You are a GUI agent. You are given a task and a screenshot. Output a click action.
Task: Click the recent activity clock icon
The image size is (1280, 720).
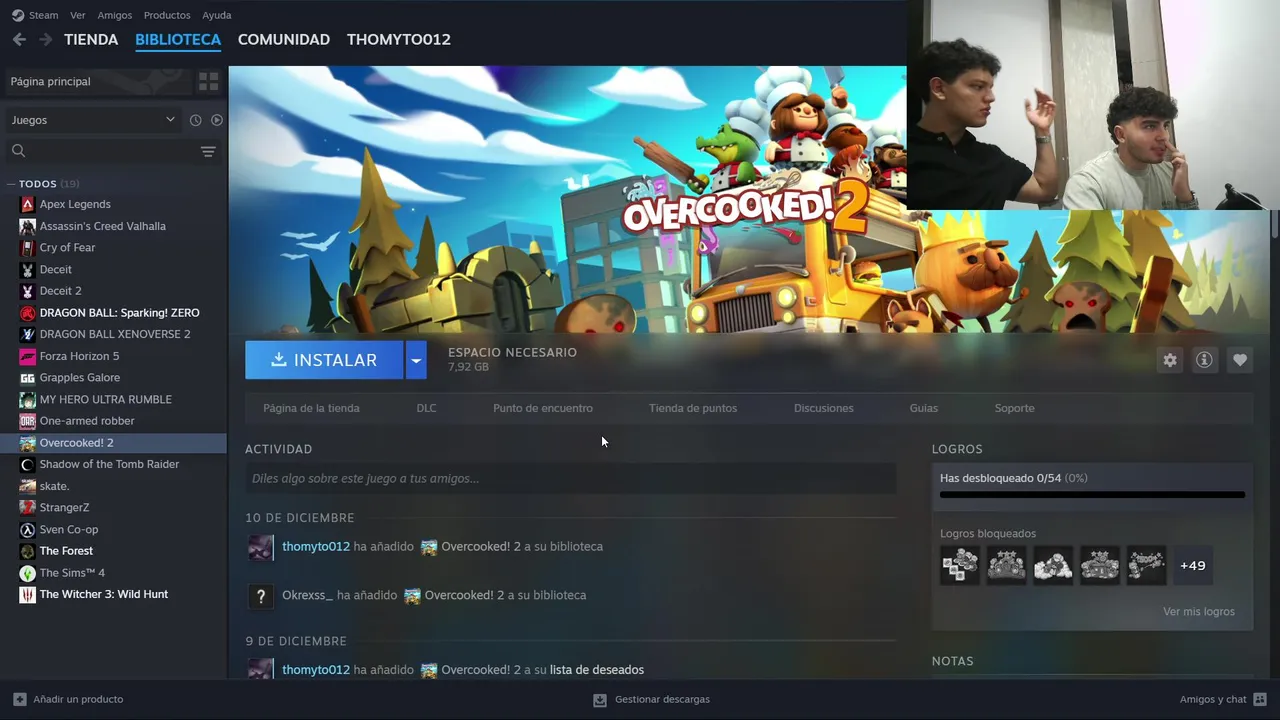tap(195, 120)
